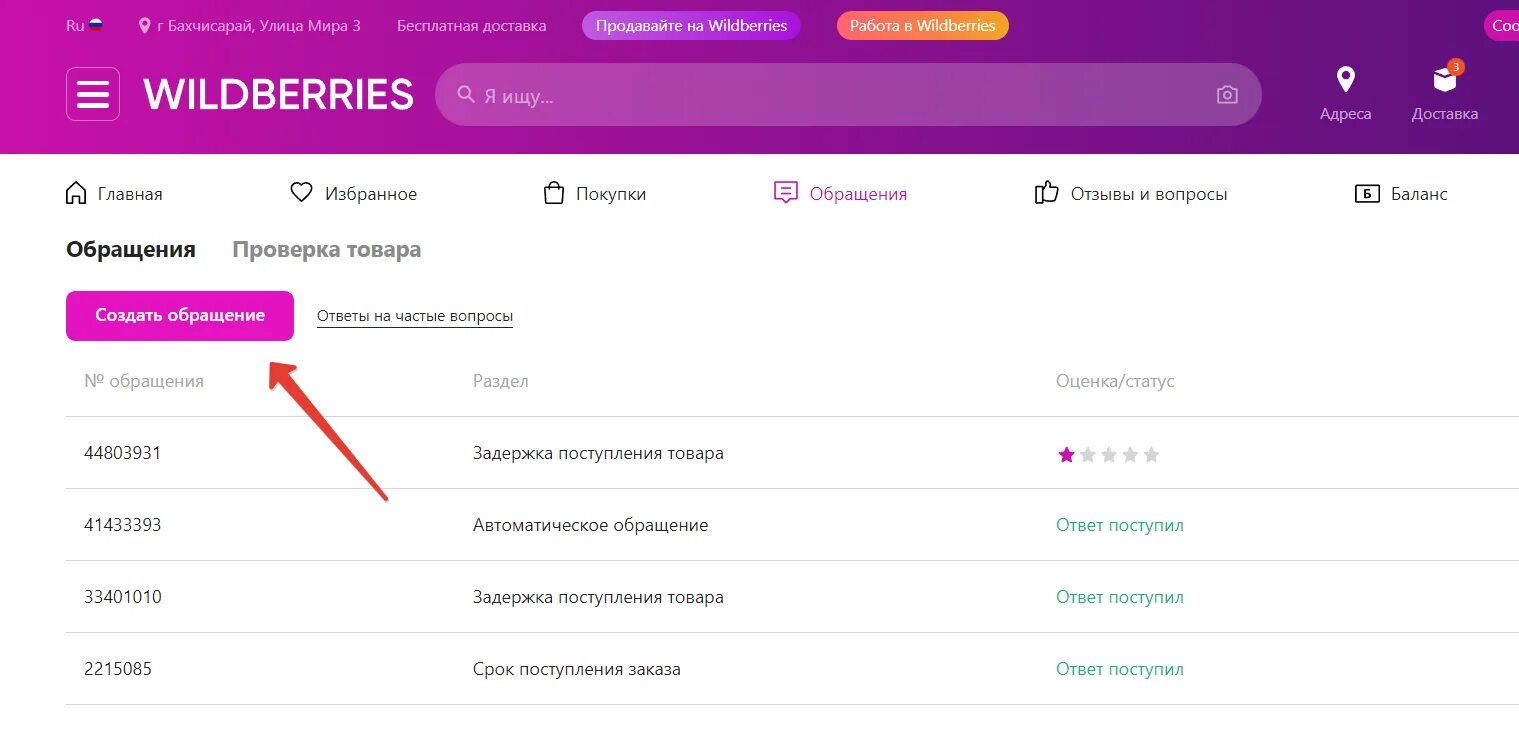Open pickup Addresses map pin icon

[x=1346, y=80]
